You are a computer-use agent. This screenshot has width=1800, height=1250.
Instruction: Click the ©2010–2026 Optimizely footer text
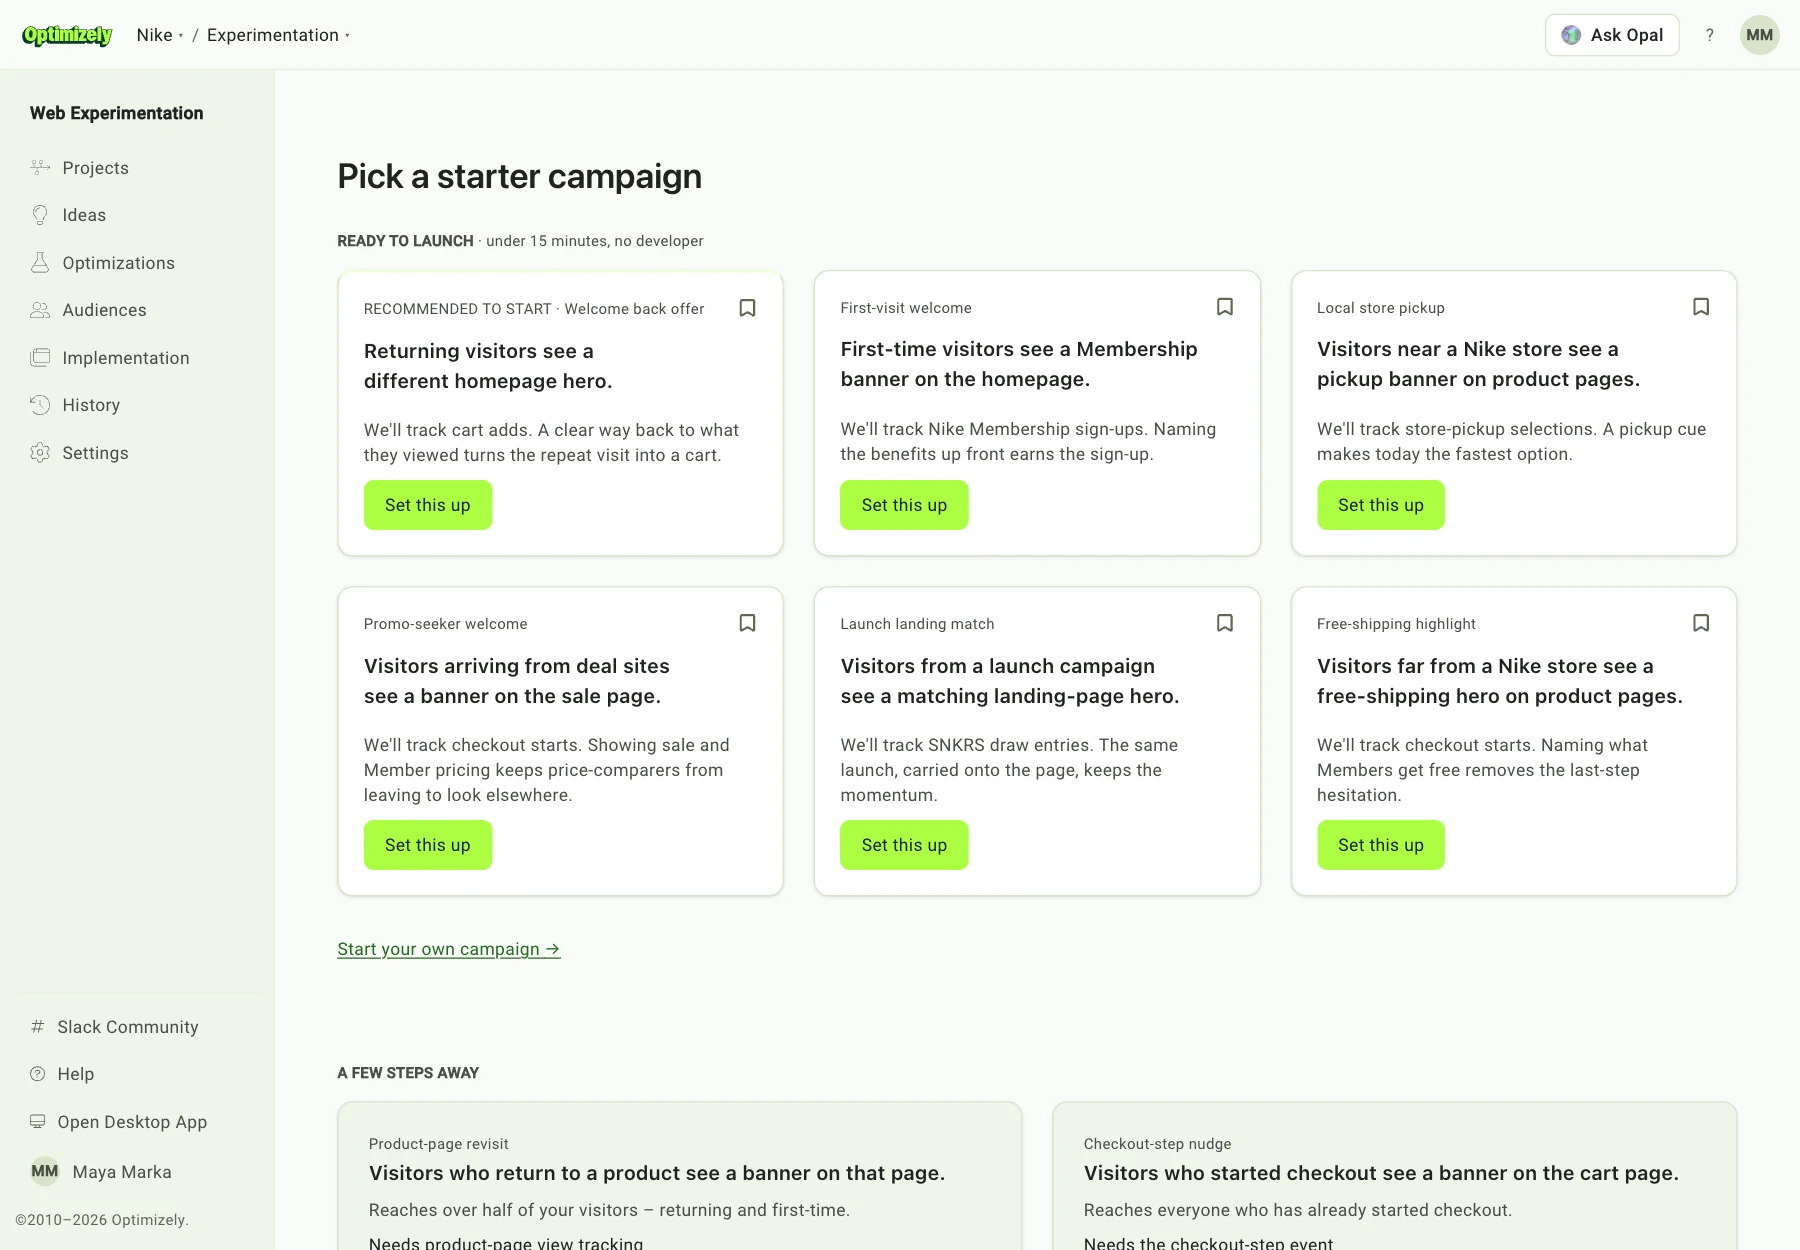[102, 1220]
